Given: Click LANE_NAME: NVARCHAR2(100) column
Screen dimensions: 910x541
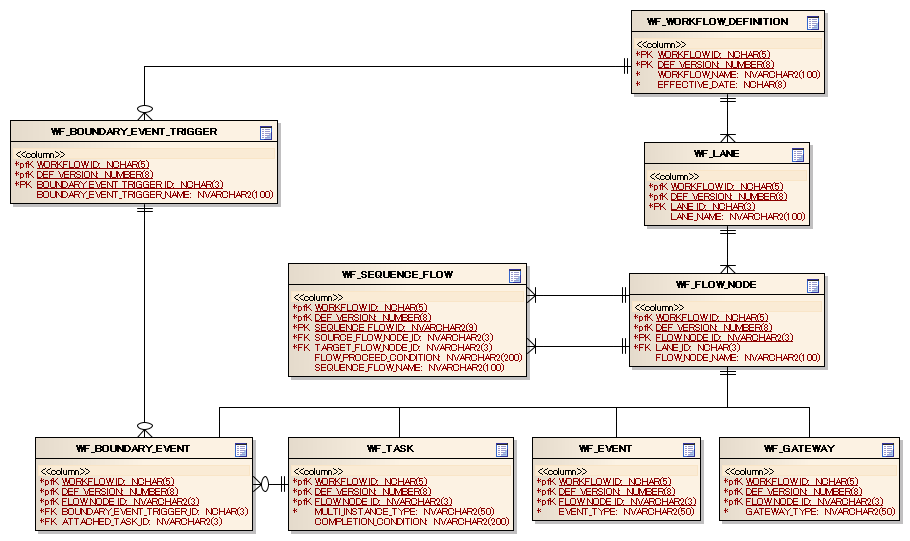Looking at the screenshot, I should pos(738,217).
